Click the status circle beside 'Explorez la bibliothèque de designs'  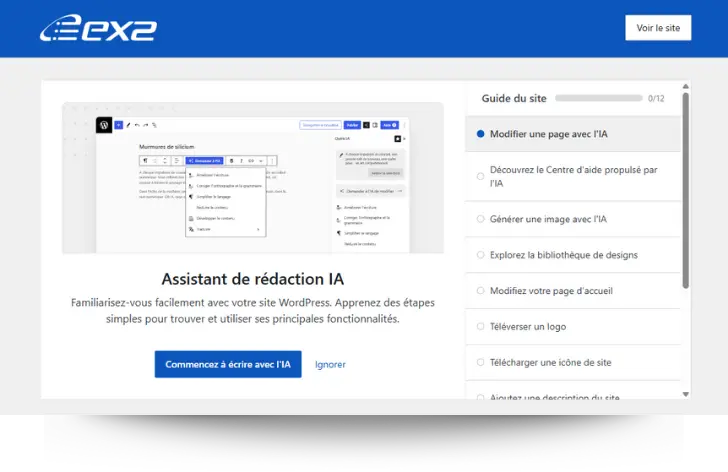click(x=481, y=255)
